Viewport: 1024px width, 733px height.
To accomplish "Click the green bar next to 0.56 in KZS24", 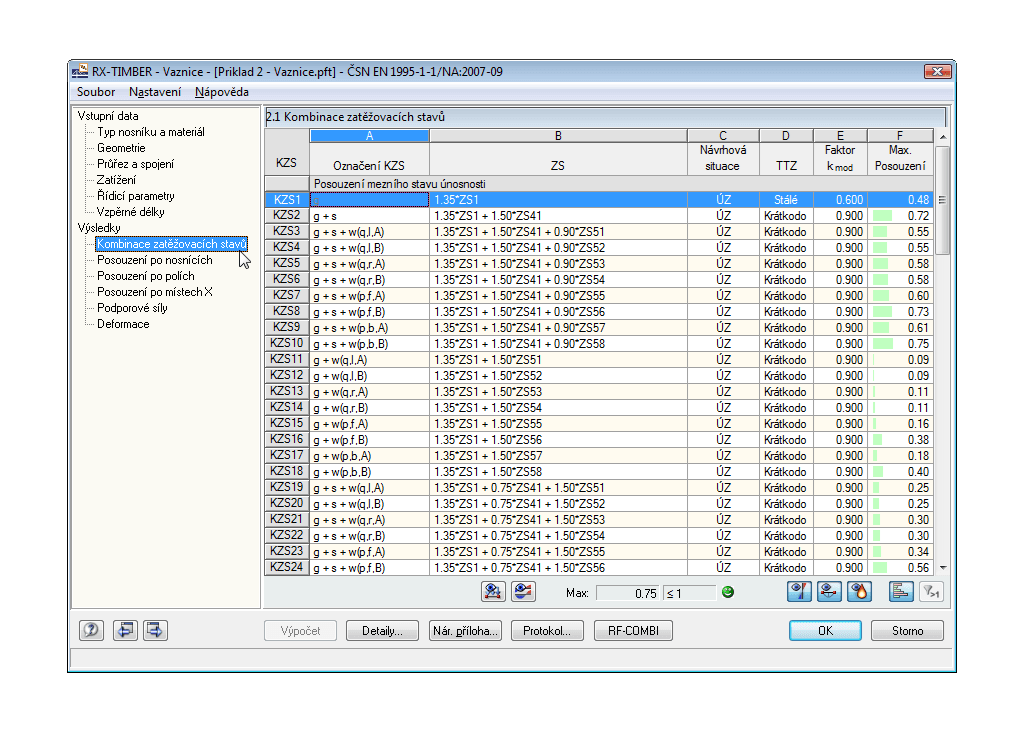I will pos(880,568).
